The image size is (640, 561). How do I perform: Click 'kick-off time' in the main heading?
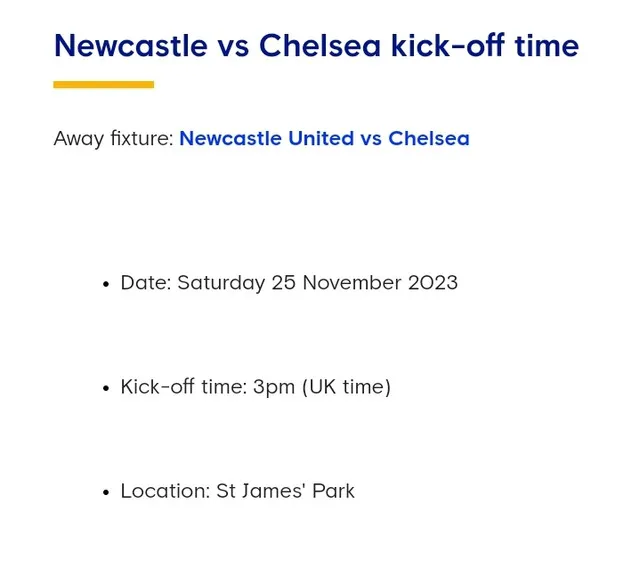tap(485, 45)
